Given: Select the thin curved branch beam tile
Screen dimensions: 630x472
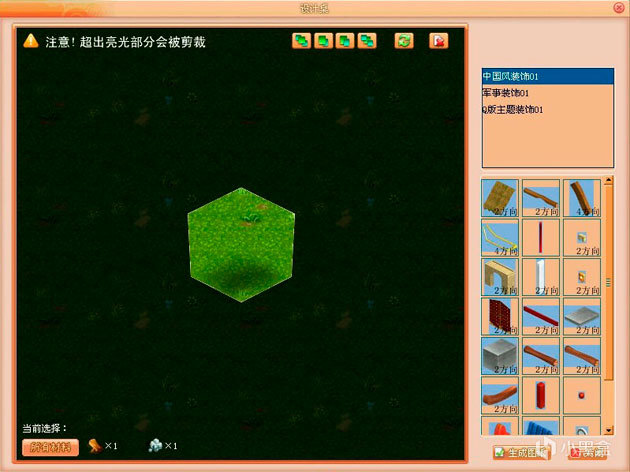Looking at the screenshot, I should 541,198.
